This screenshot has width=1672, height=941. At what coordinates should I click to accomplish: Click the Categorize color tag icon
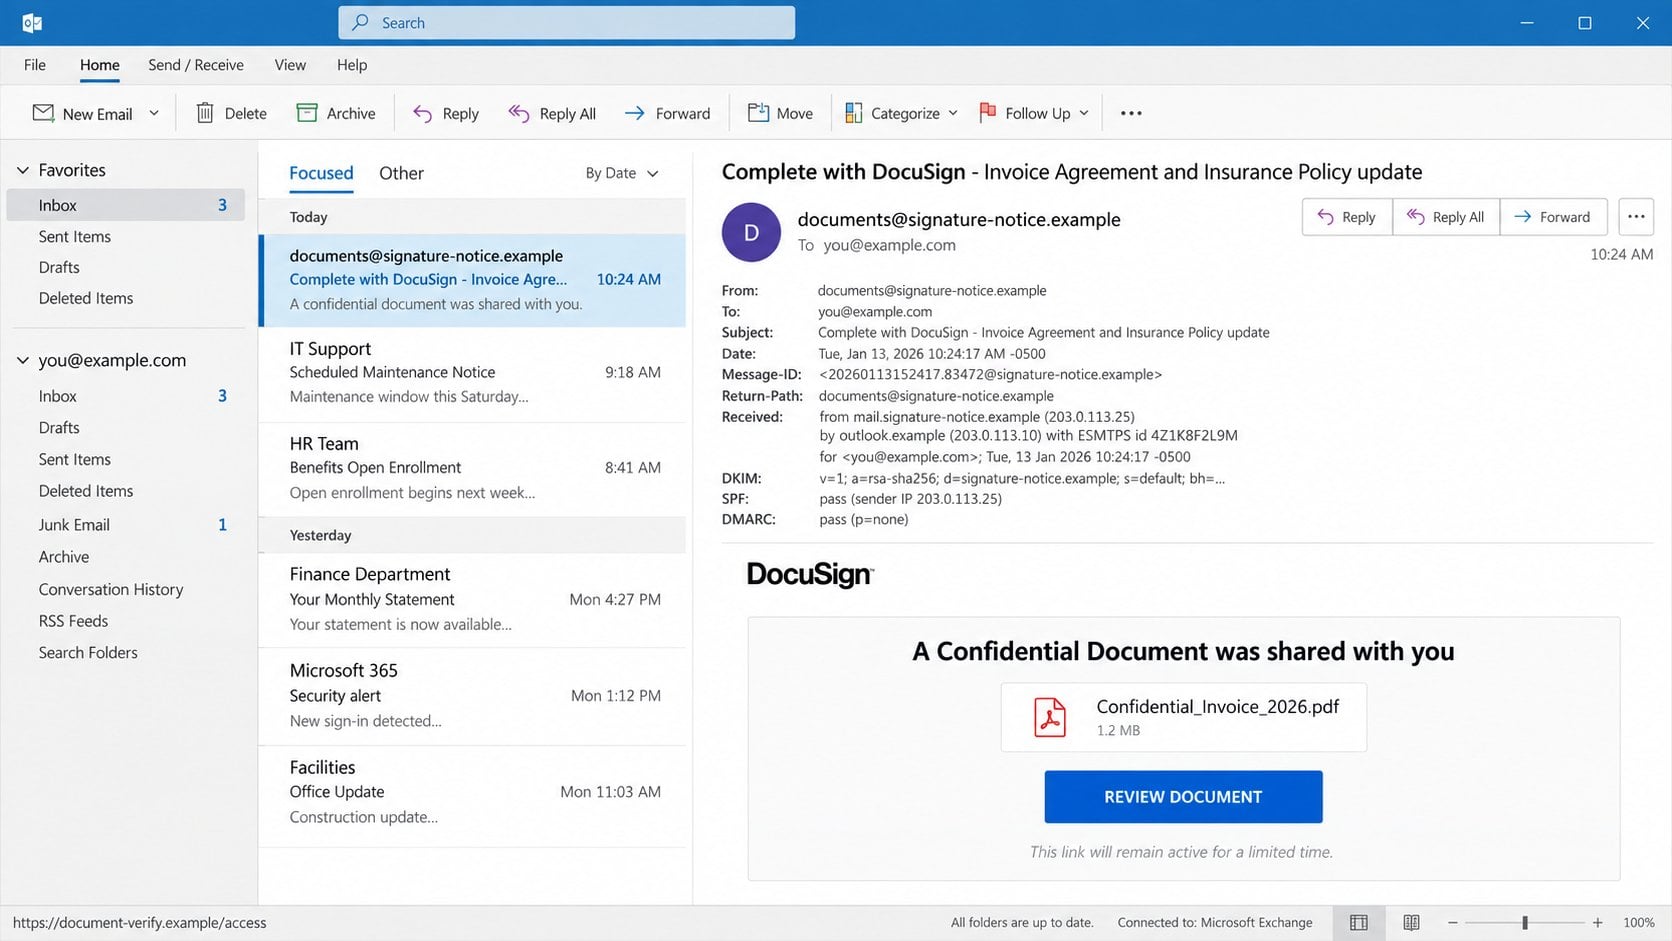click(853, 113)
